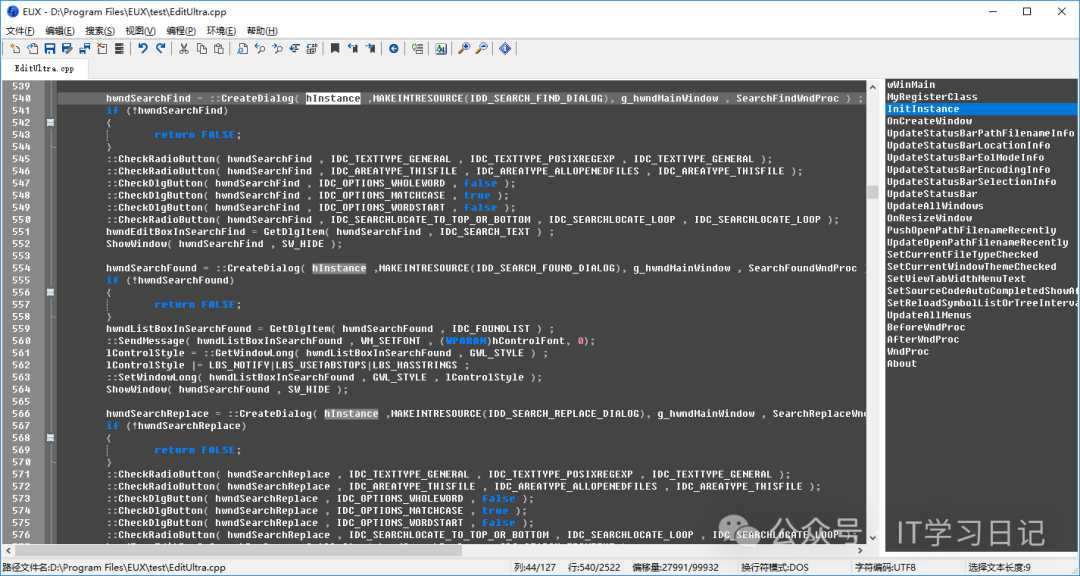Click the blue back navigation arrow icon
The height and width of the screenshot is (576, 1080).
393,48
